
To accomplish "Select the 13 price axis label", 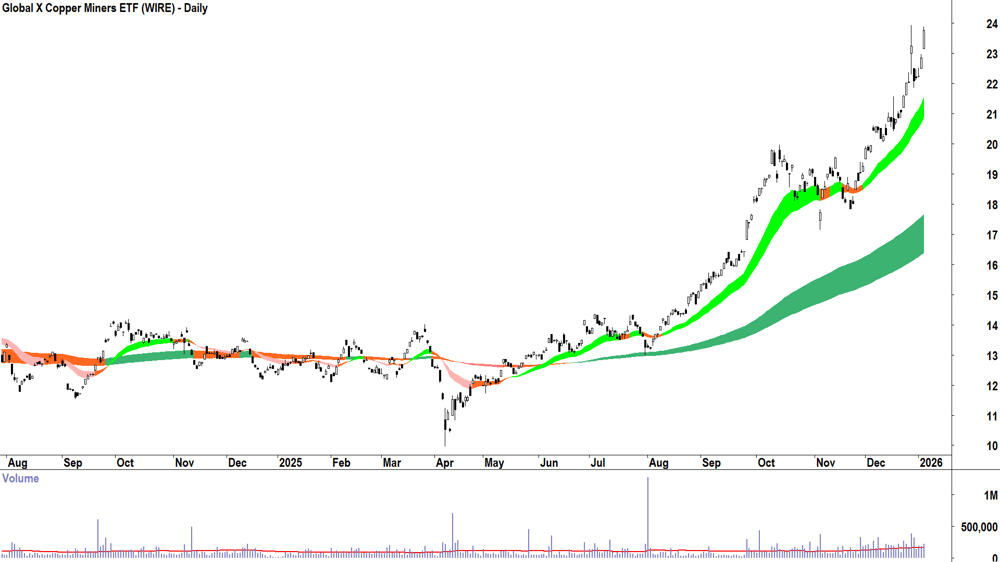I will pos(992,356).
